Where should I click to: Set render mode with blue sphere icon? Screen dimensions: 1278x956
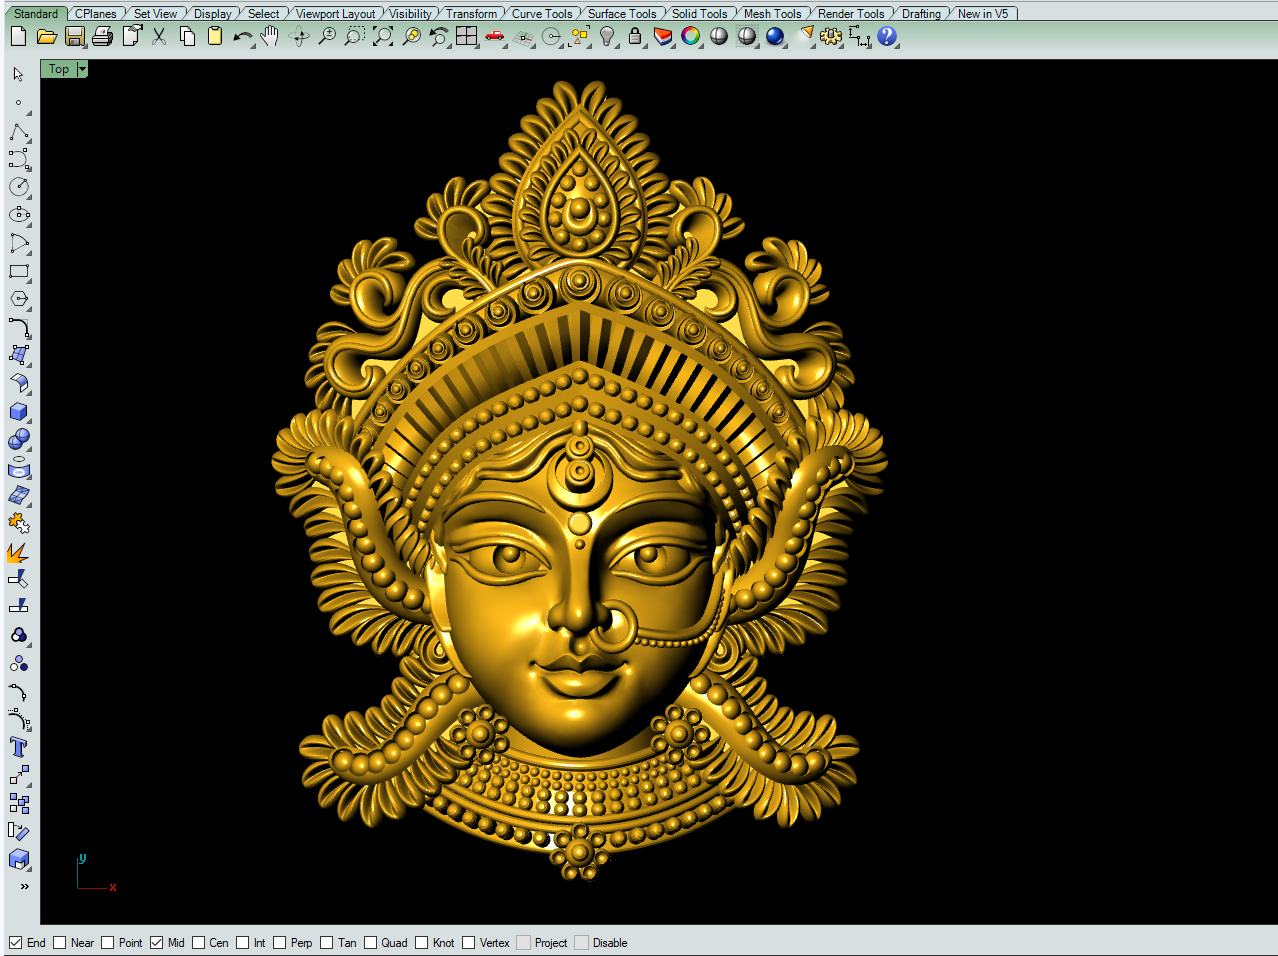click(x=775, y=37)
